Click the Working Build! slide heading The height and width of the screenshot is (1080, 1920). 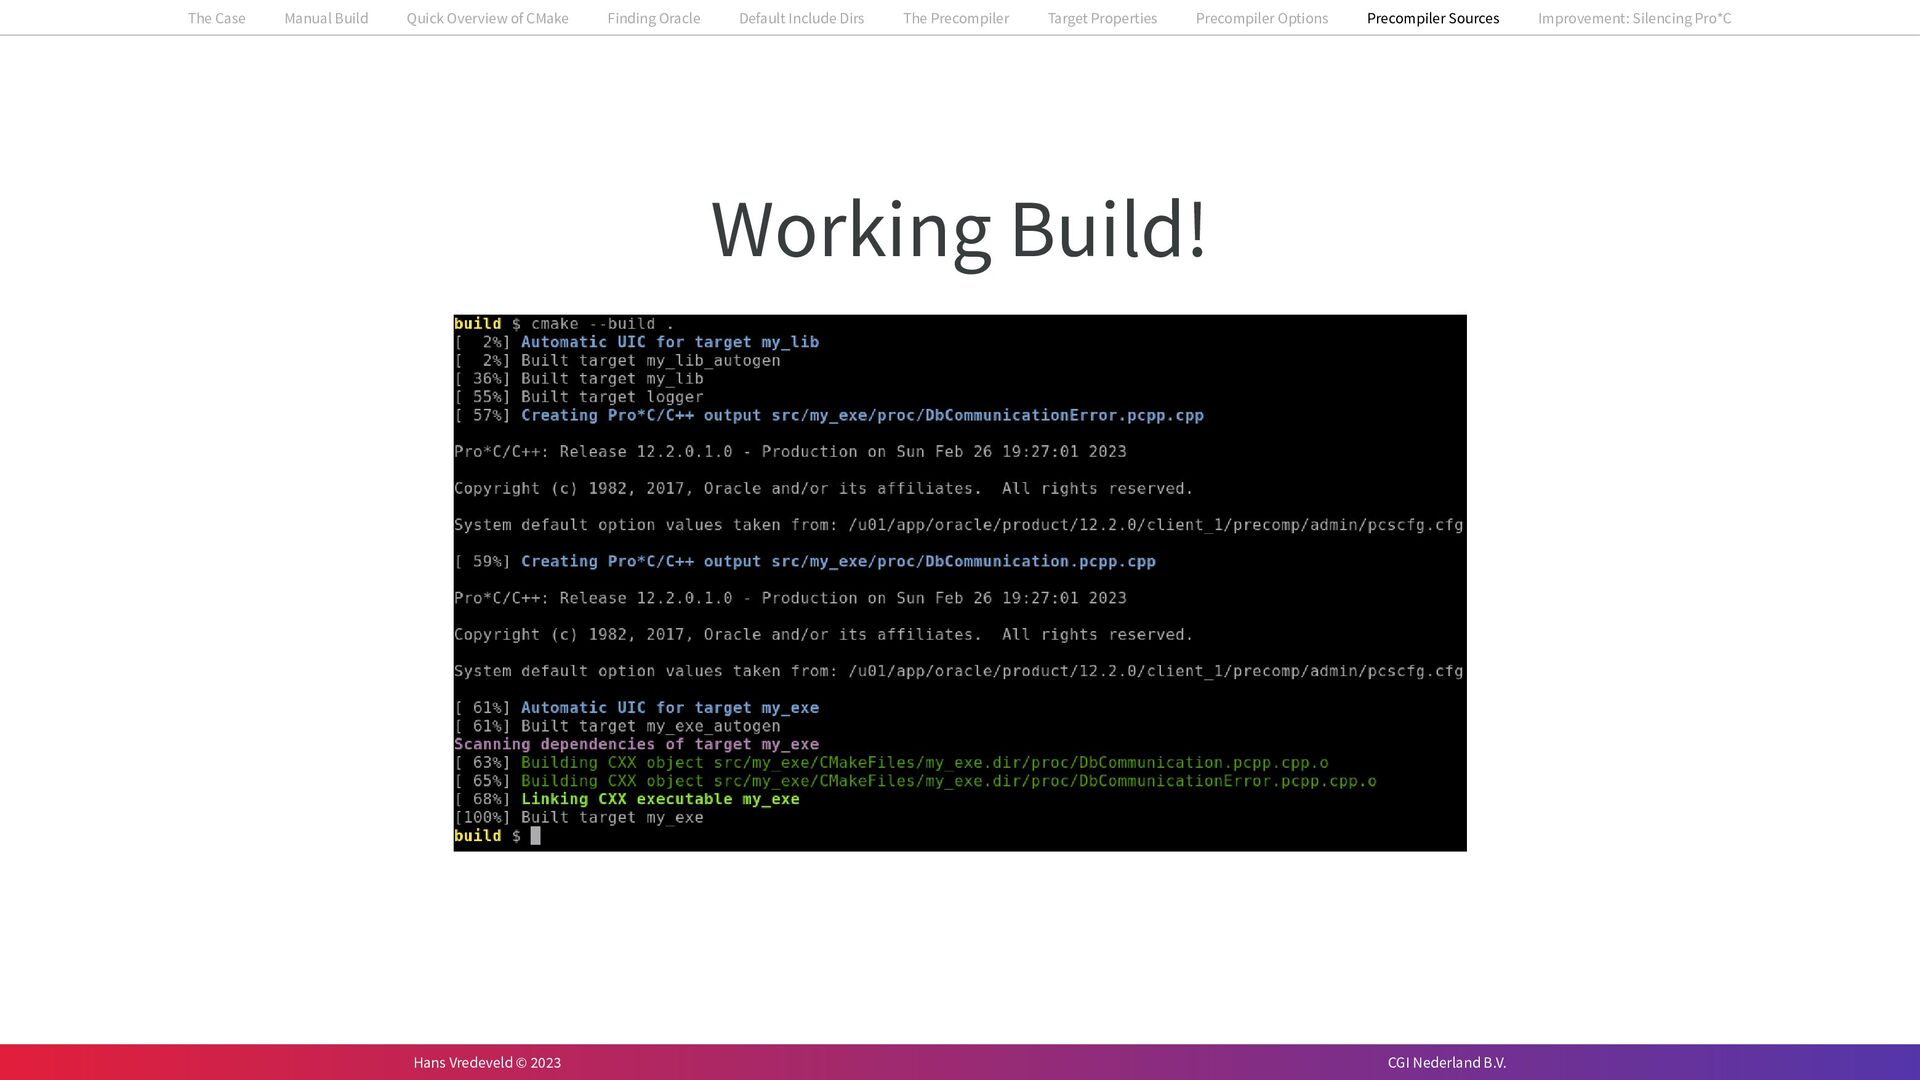pyautogui.click(x=959, y=229)
